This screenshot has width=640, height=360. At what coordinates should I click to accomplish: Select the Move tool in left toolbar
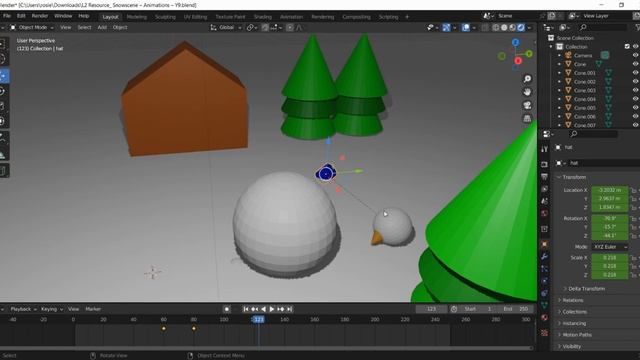[x=3, y=76]
